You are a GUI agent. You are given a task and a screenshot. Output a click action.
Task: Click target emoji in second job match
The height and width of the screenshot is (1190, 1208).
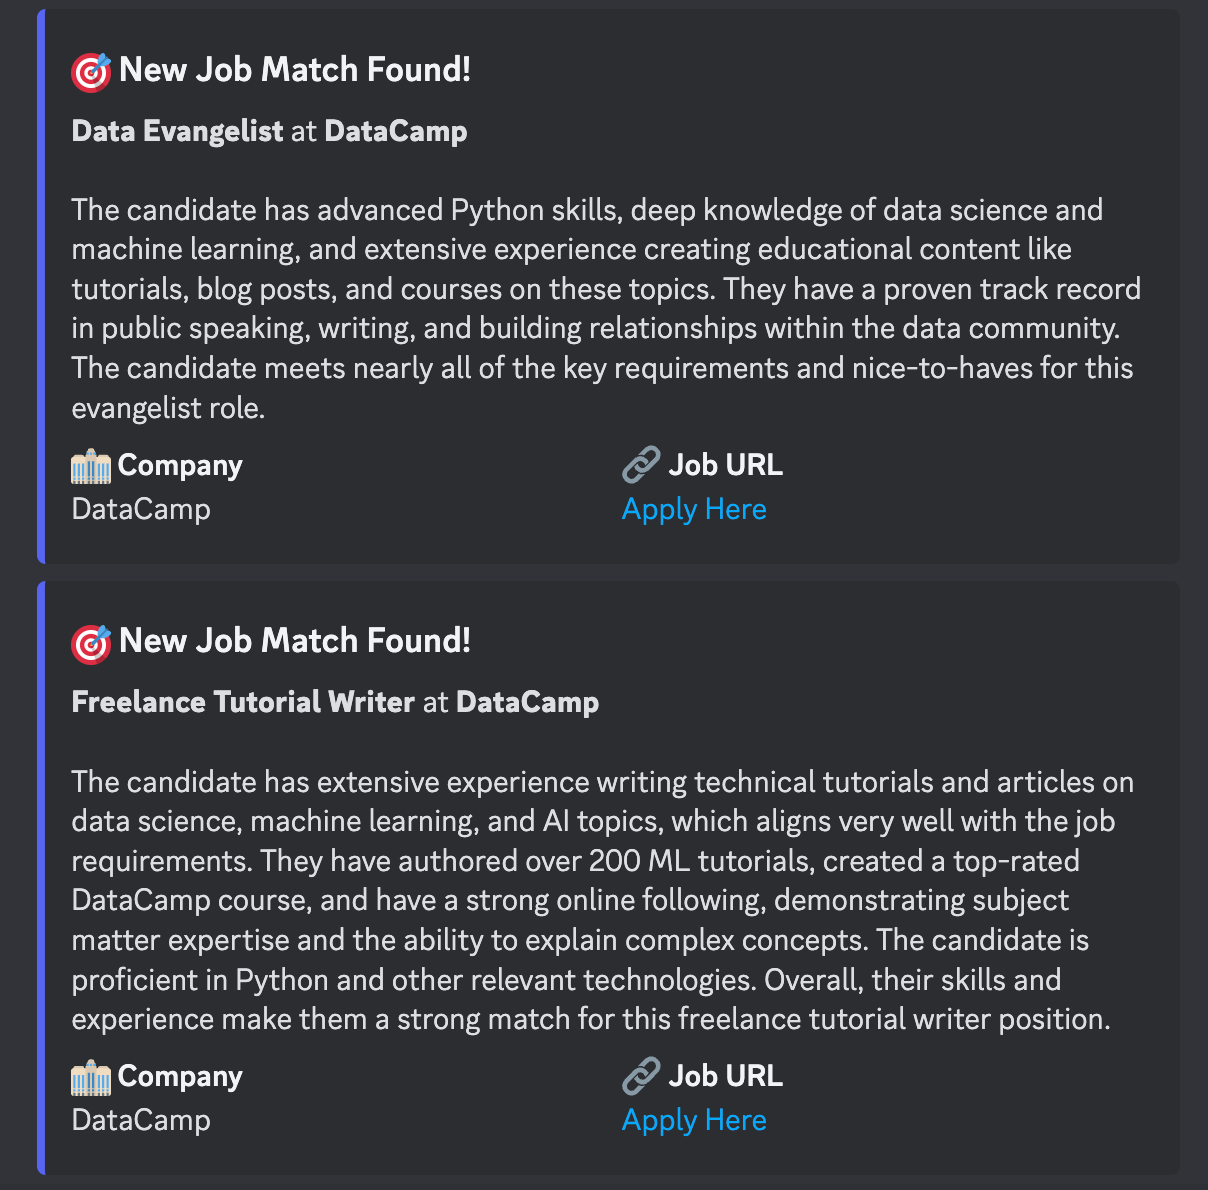coord(91,642)
